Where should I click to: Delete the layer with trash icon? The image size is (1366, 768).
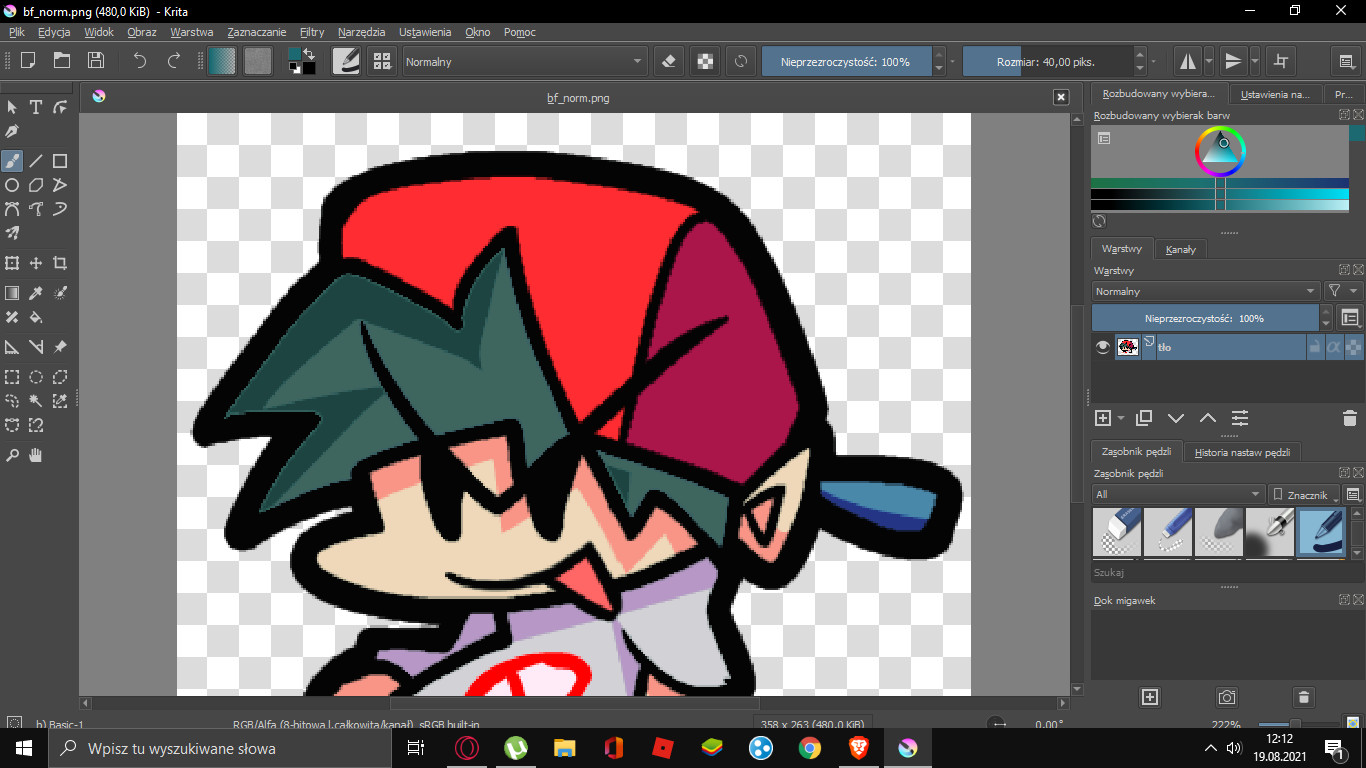pyautogui.click(x=1349, y=418)
